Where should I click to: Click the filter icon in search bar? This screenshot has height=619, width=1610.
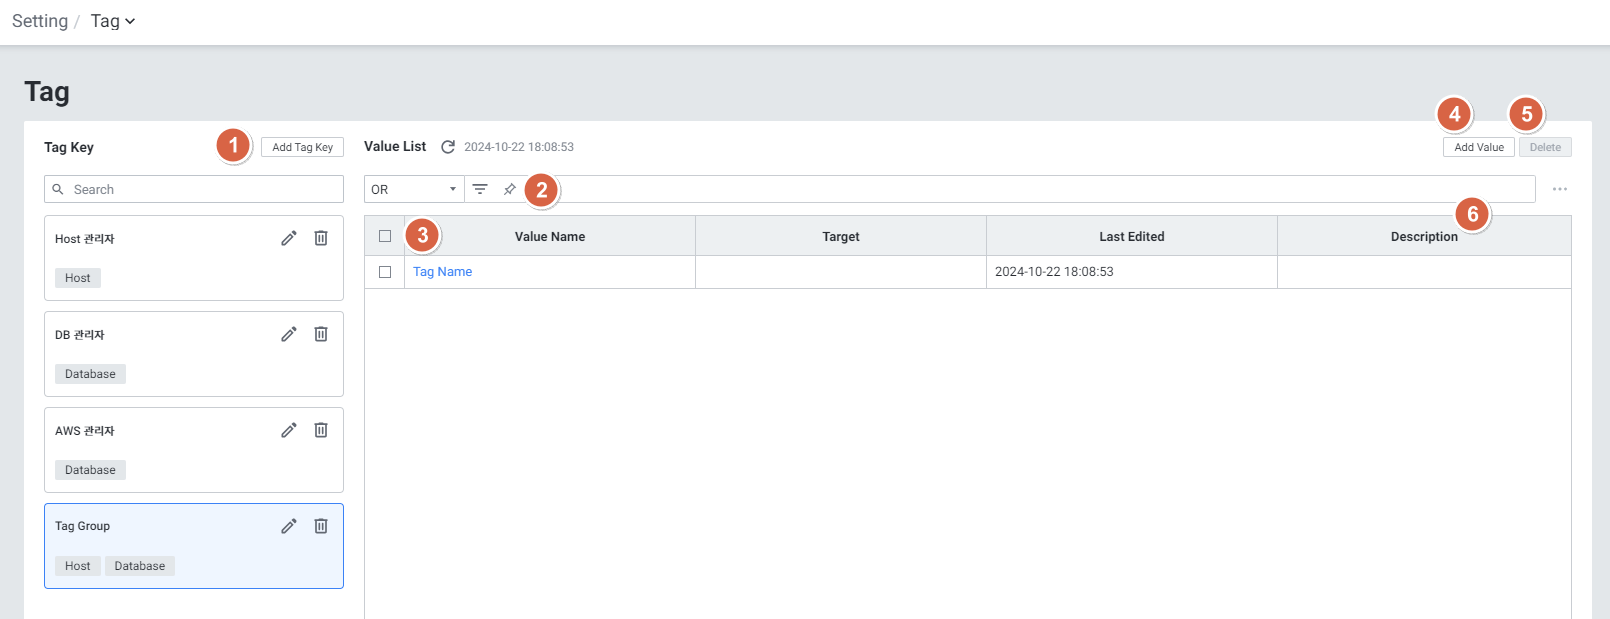480,189
